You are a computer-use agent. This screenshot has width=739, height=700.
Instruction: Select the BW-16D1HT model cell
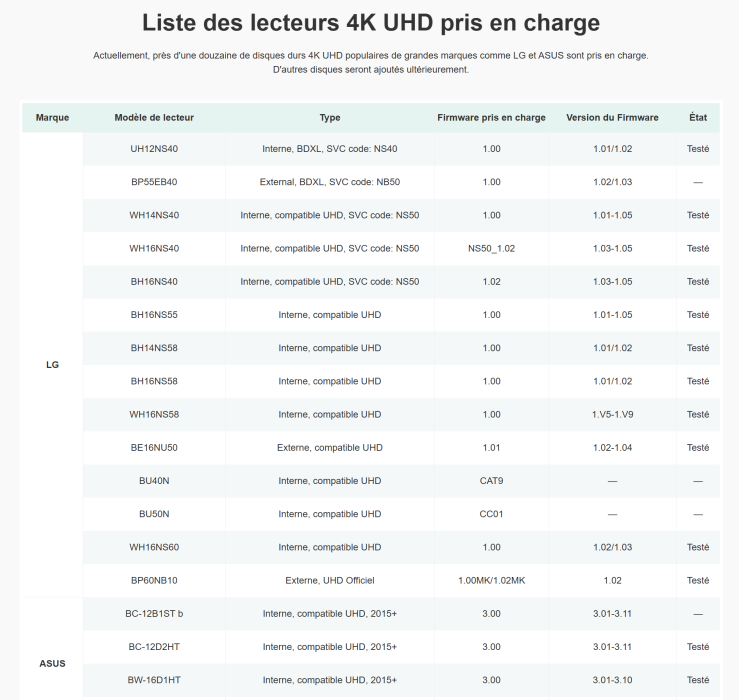(154, 680)
